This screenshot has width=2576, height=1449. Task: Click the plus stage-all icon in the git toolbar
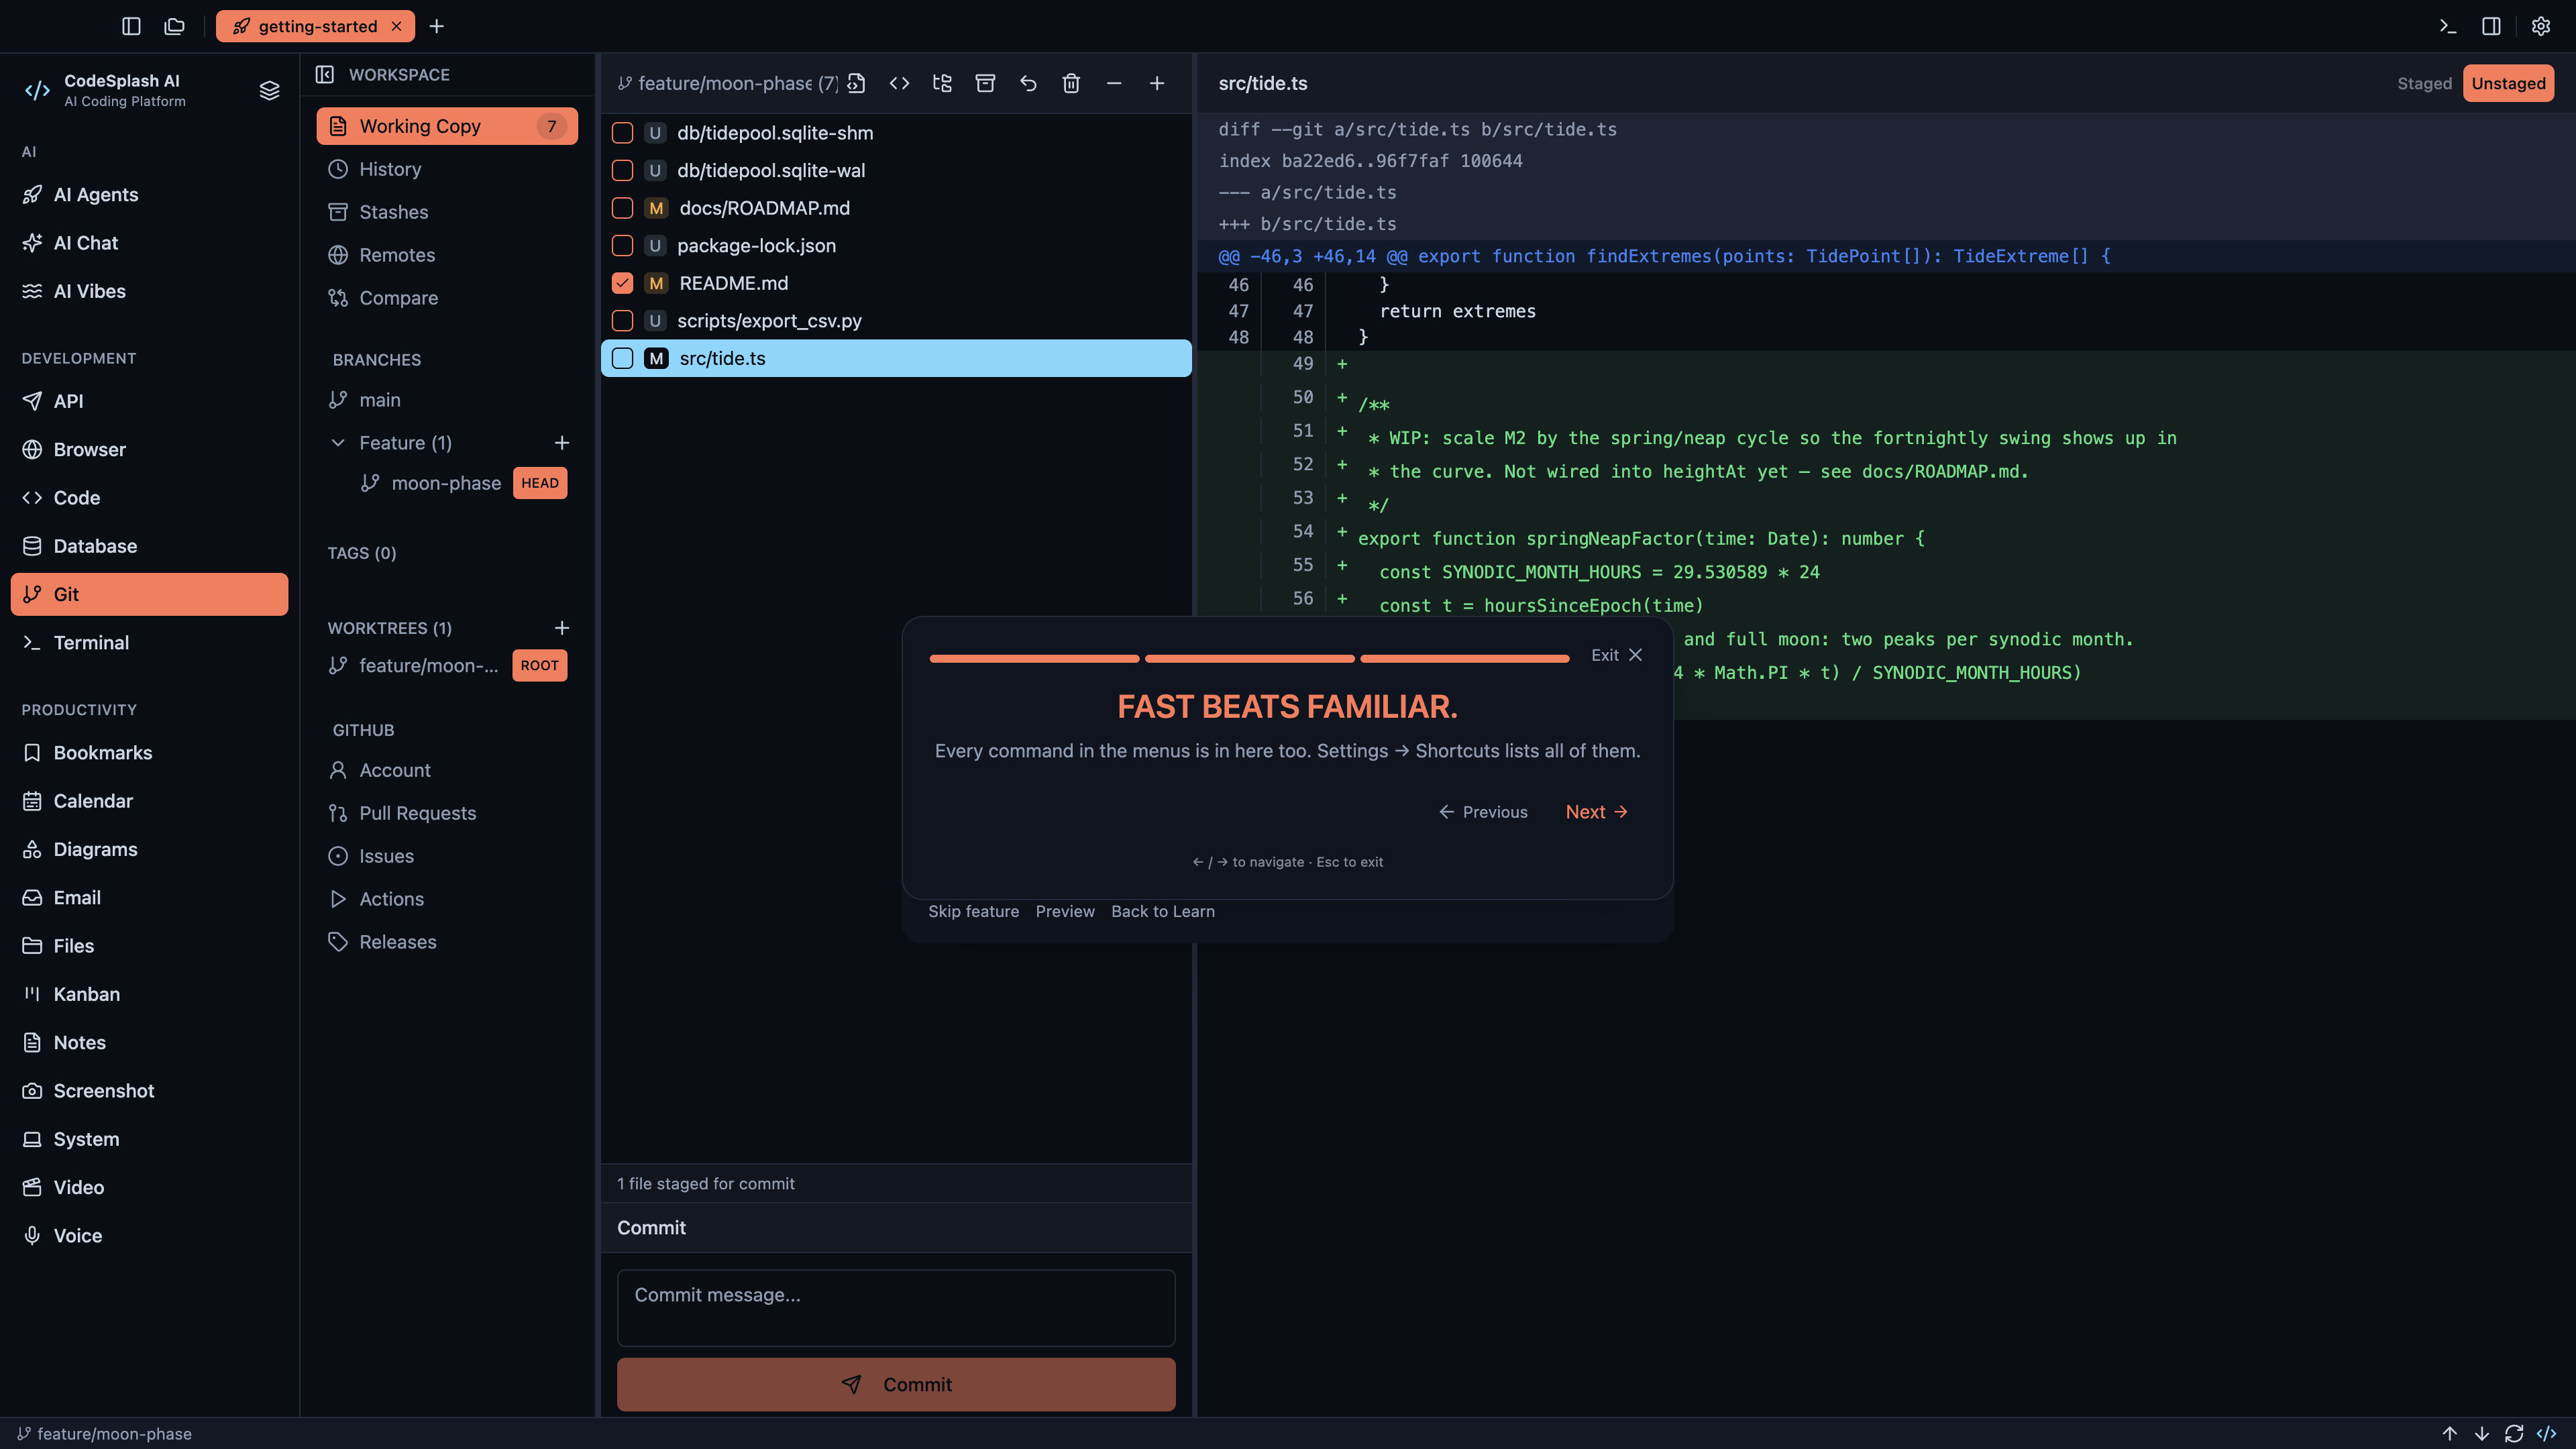click(1157, 83)
